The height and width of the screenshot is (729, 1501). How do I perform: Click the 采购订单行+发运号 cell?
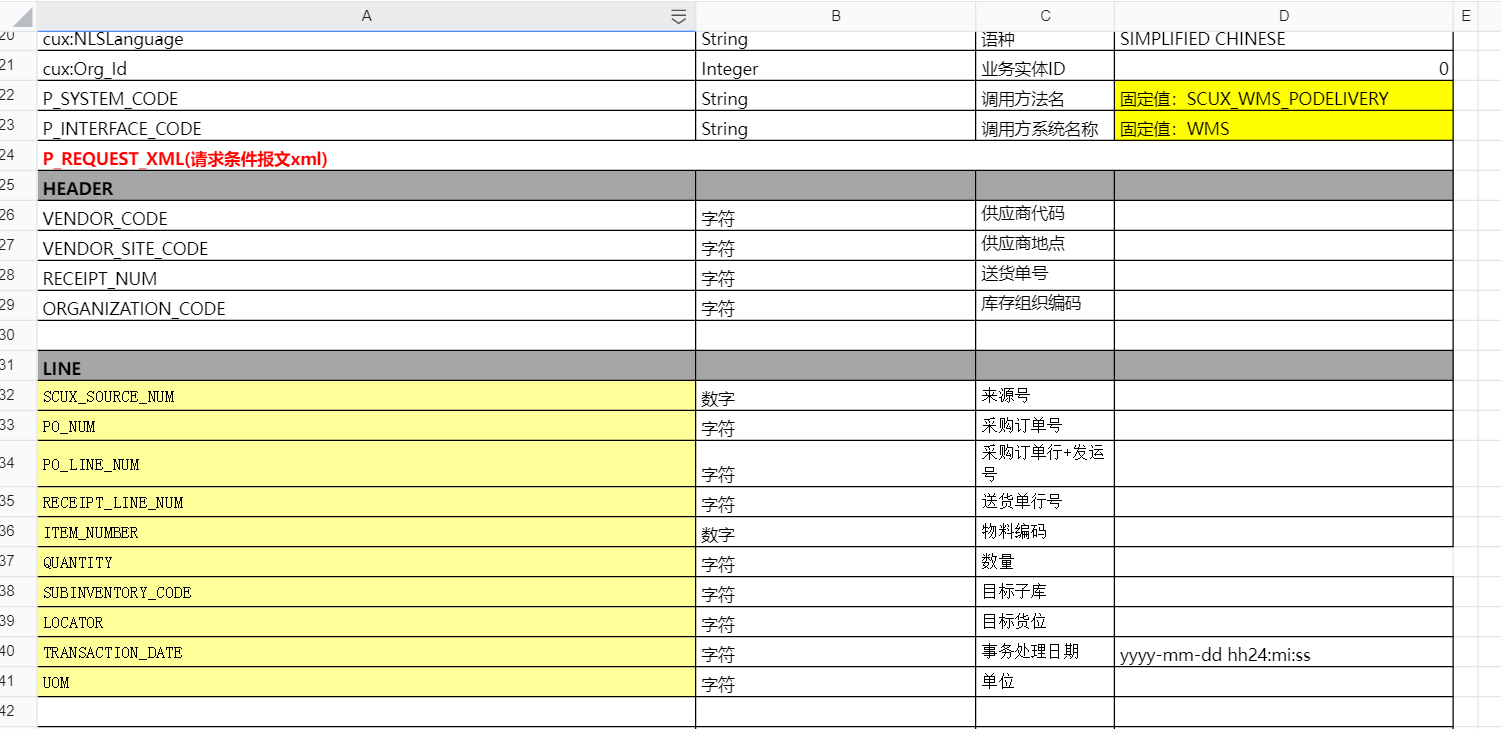(1045, 464)
